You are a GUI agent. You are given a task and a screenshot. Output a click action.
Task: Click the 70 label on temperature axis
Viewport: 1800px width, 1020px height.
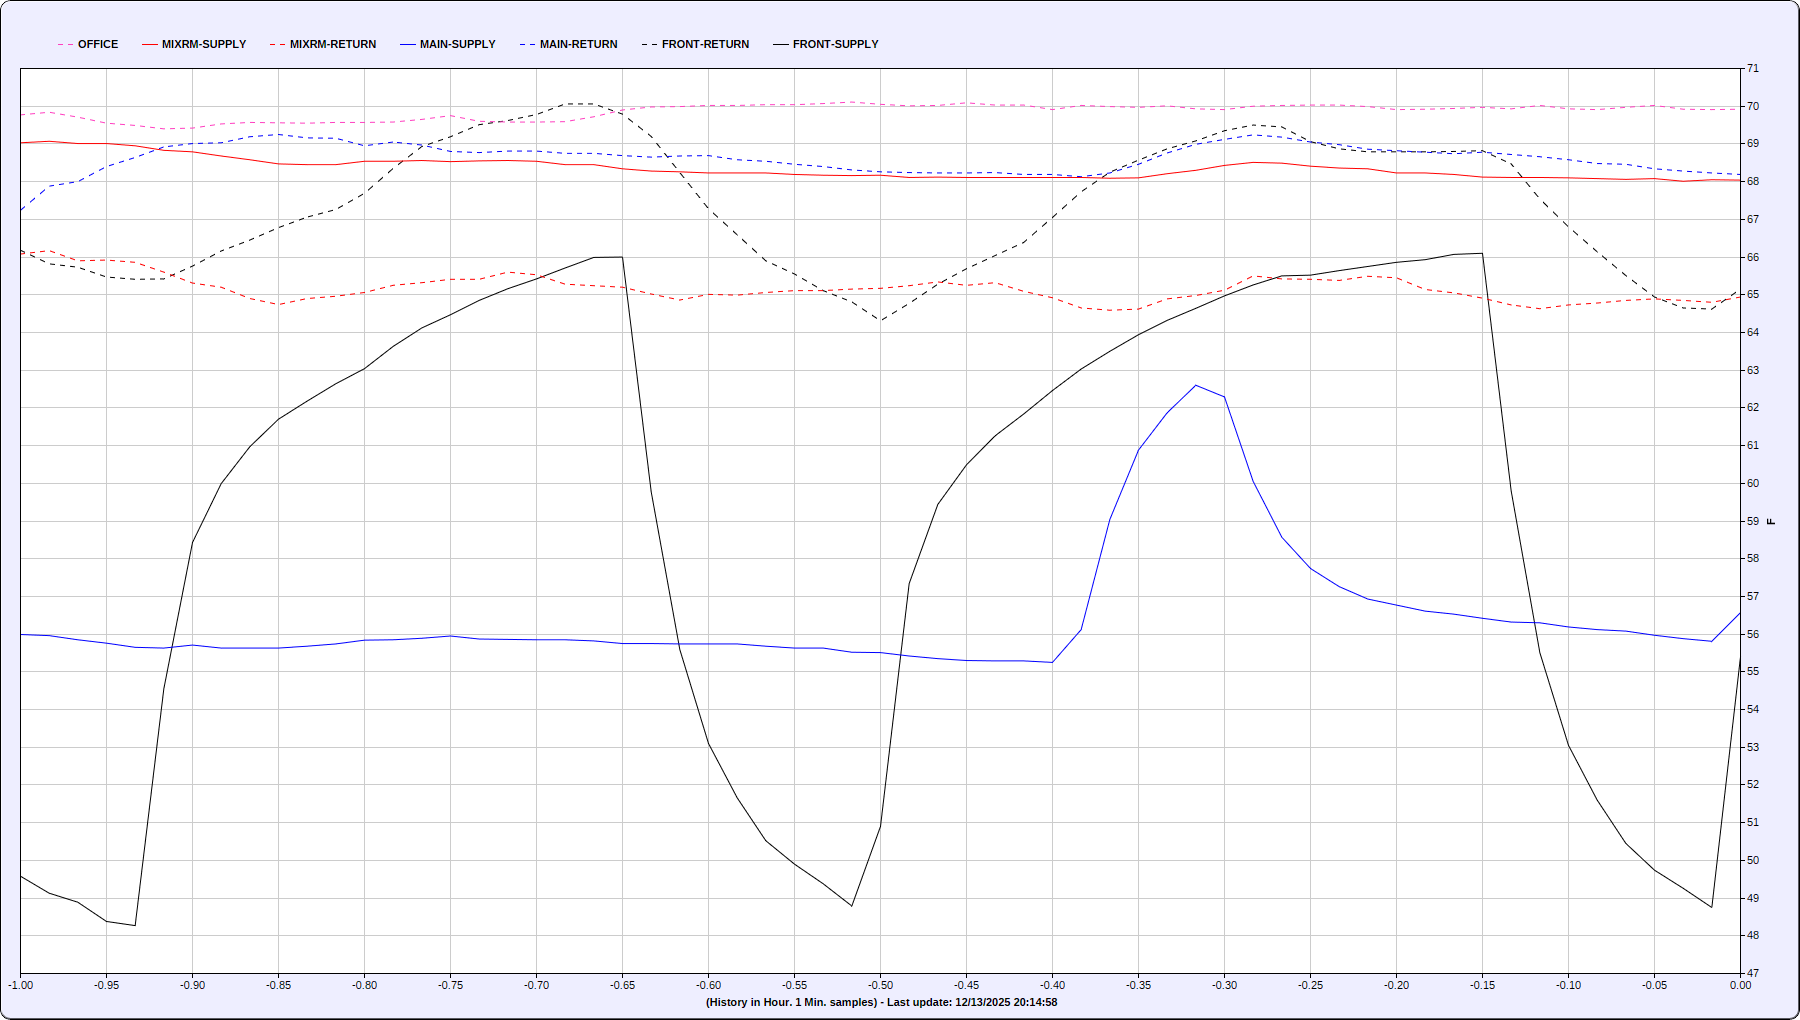(x=1753, y=106)
